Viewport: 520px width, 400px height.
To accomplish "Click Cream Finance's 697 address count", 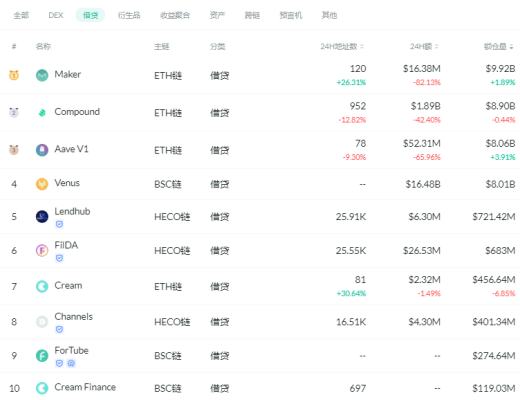I will pos(358,388).
